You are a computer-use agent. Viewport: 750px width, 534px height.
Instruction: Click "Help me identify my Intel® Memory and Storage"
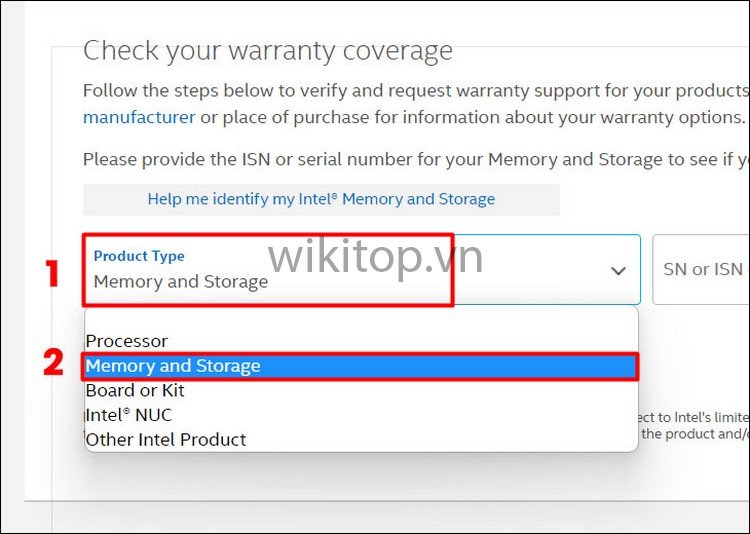click(x=321, y=199)
